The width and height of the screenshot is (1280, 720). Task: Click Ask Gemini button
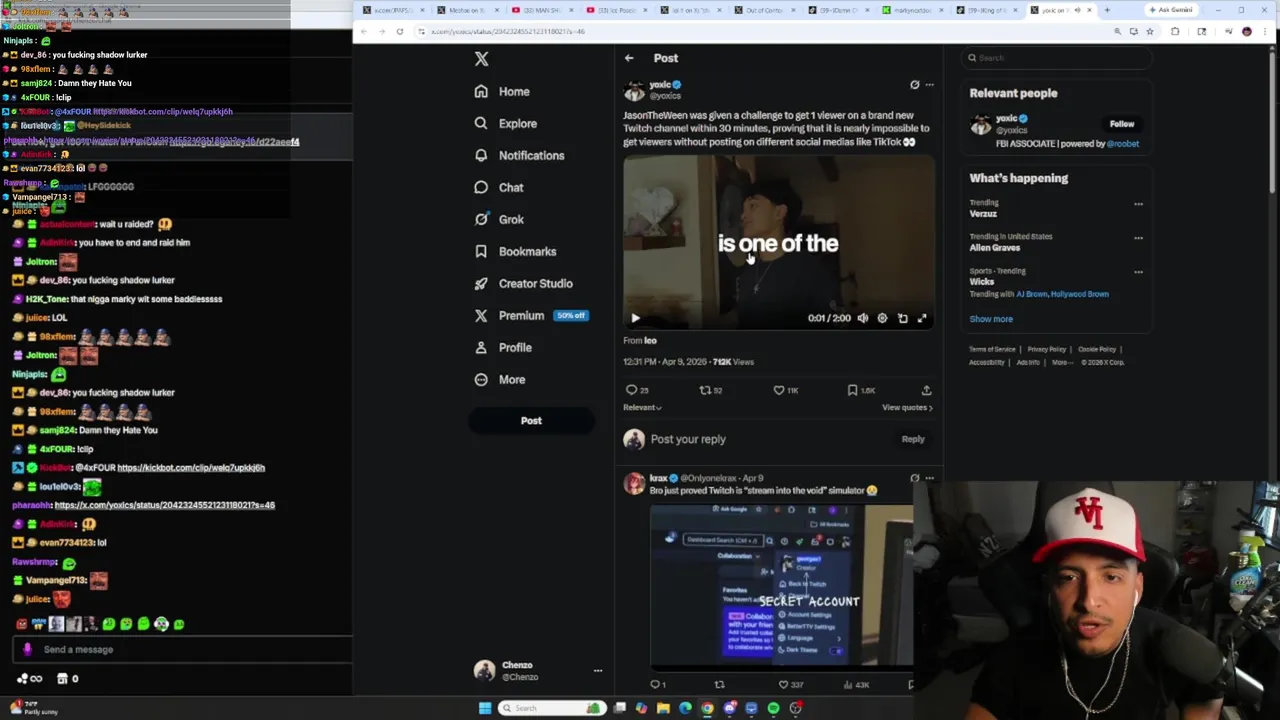pyautogui.click(x=1170, y=10)
